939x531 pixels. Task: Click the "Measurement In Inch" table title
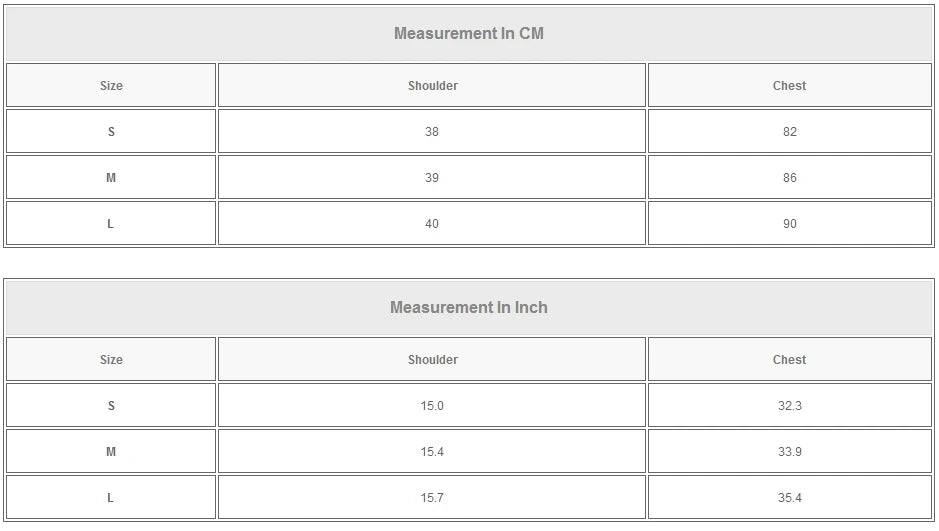468,307
